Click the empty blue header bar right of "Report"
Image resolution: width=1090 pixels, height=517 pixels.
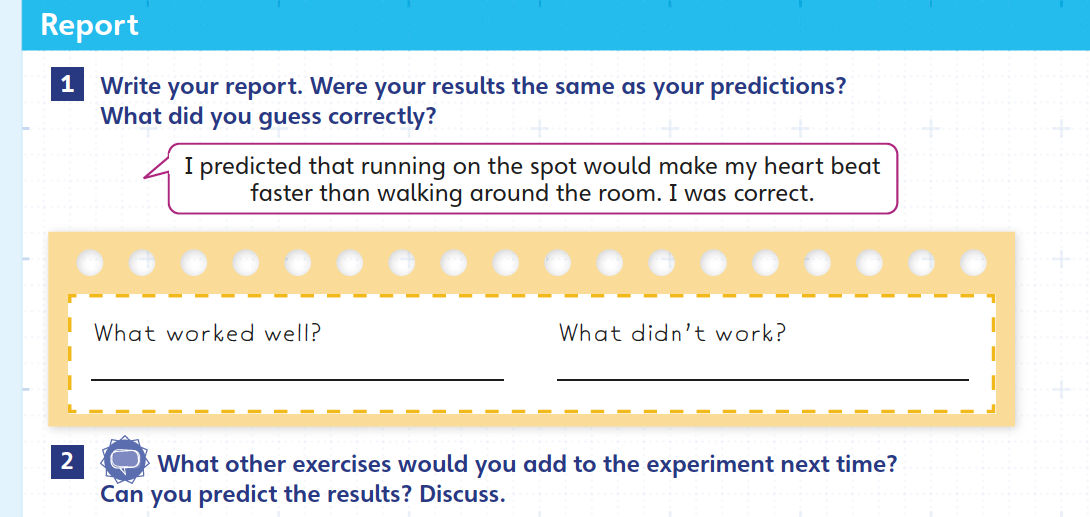pos(600,25)
